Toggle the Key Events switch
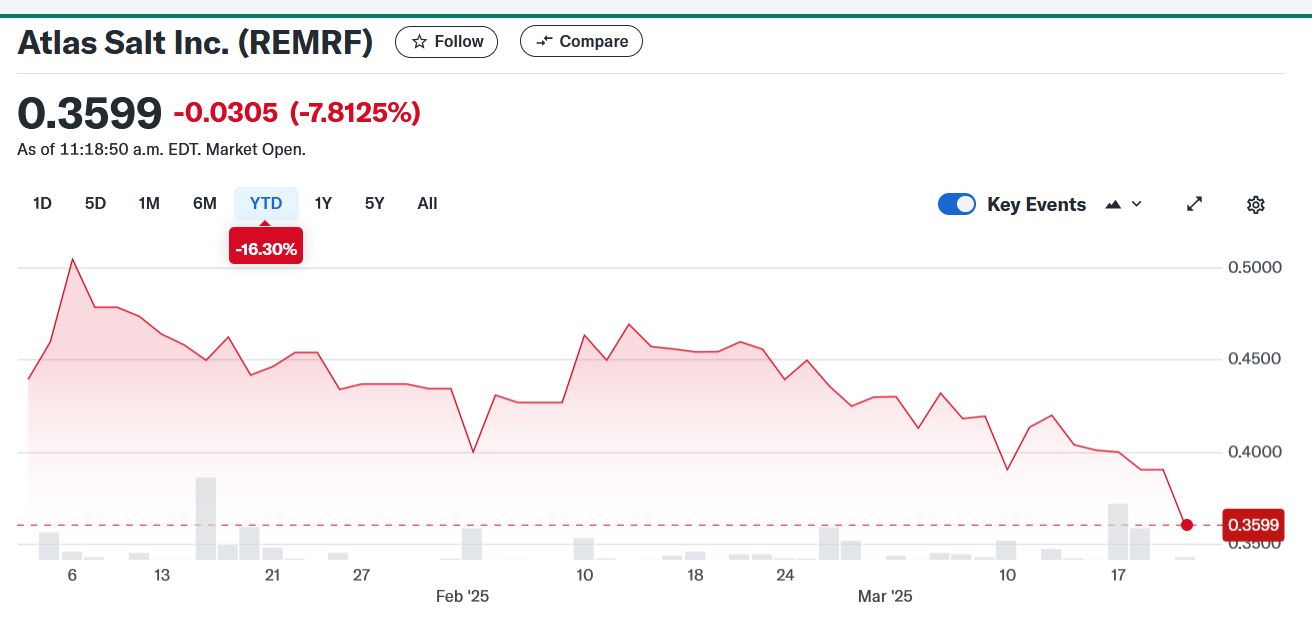1312x619 pixels. tap(957, 204)
